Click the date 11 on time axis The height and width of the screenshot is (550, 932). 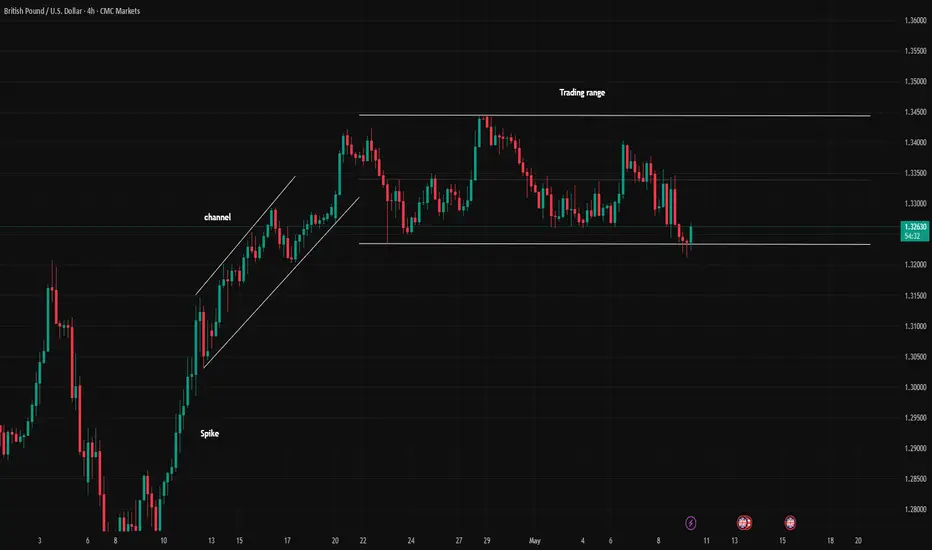(x=706, y=540)
